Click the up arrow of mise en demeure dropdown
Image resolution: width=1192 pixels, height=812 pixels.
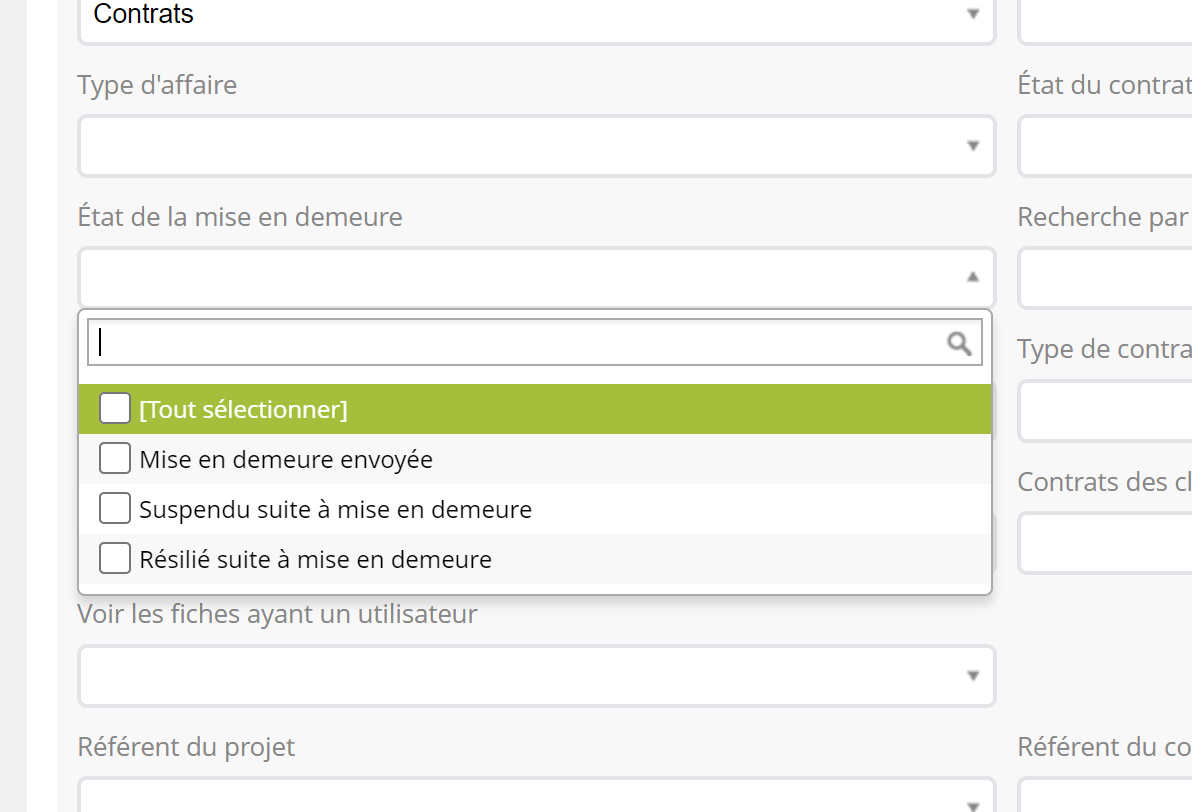[x=972, y=277]
